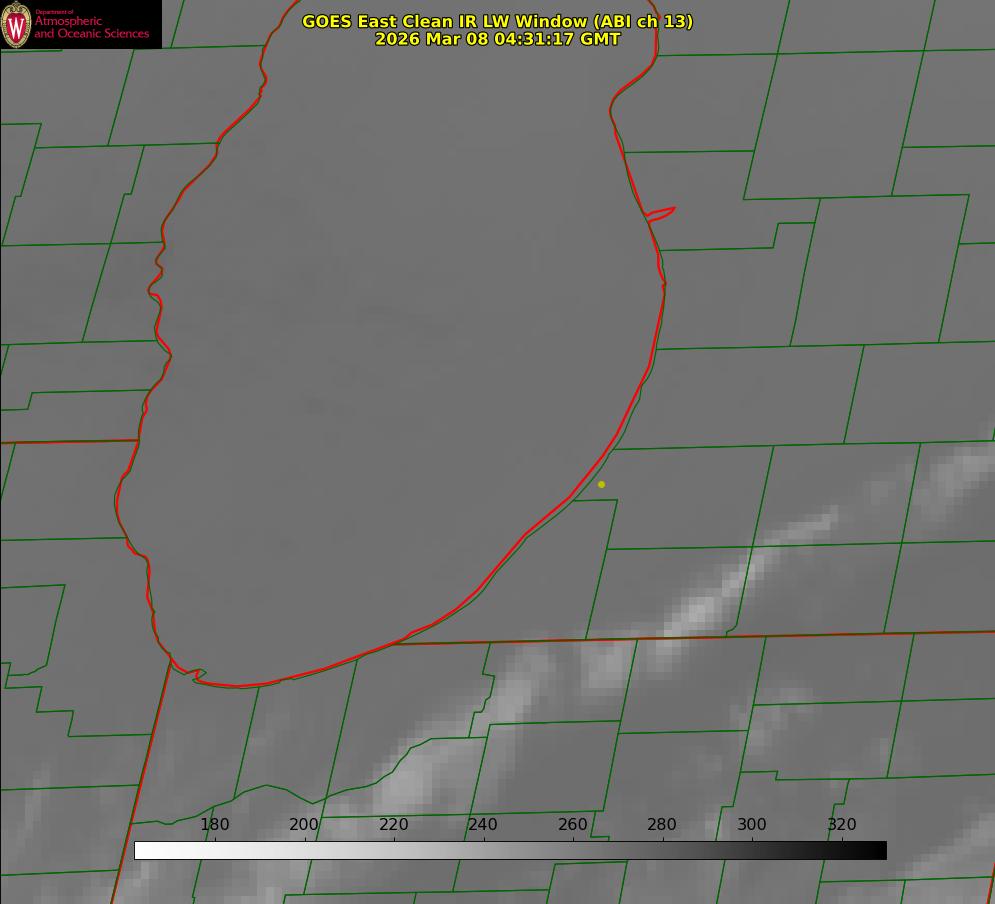
Task: Select the 220 colorbar tick label
Action: coord(394,824)
